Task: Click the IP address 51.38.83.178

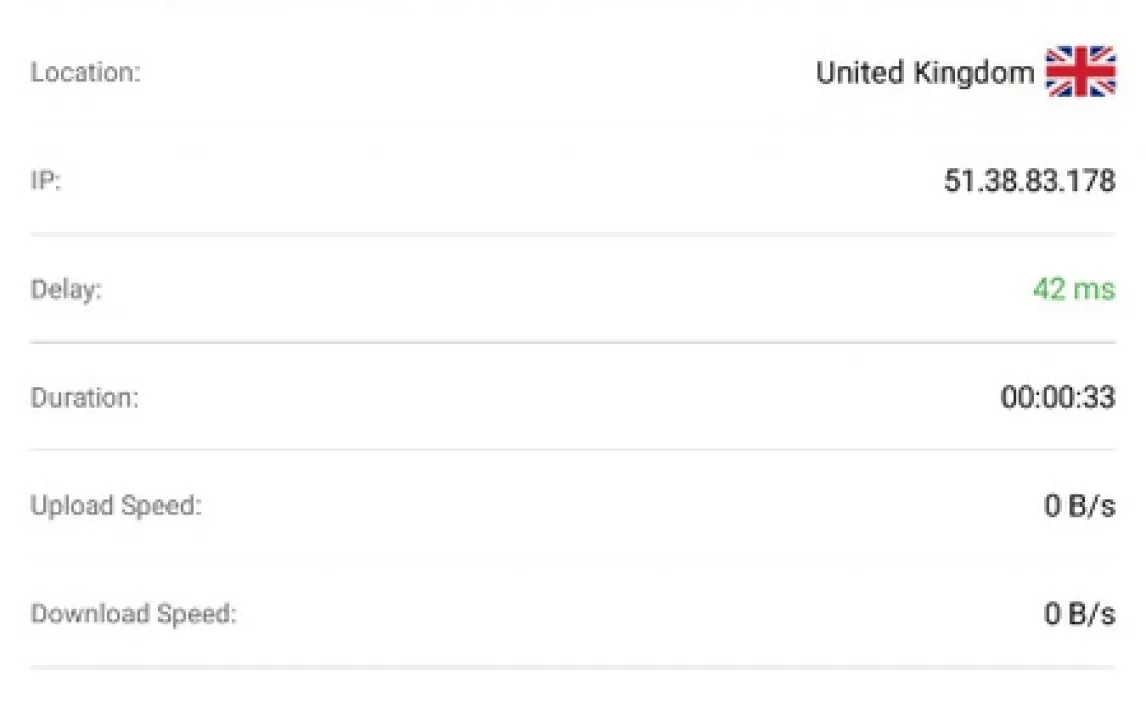Action: (1029, 181)
